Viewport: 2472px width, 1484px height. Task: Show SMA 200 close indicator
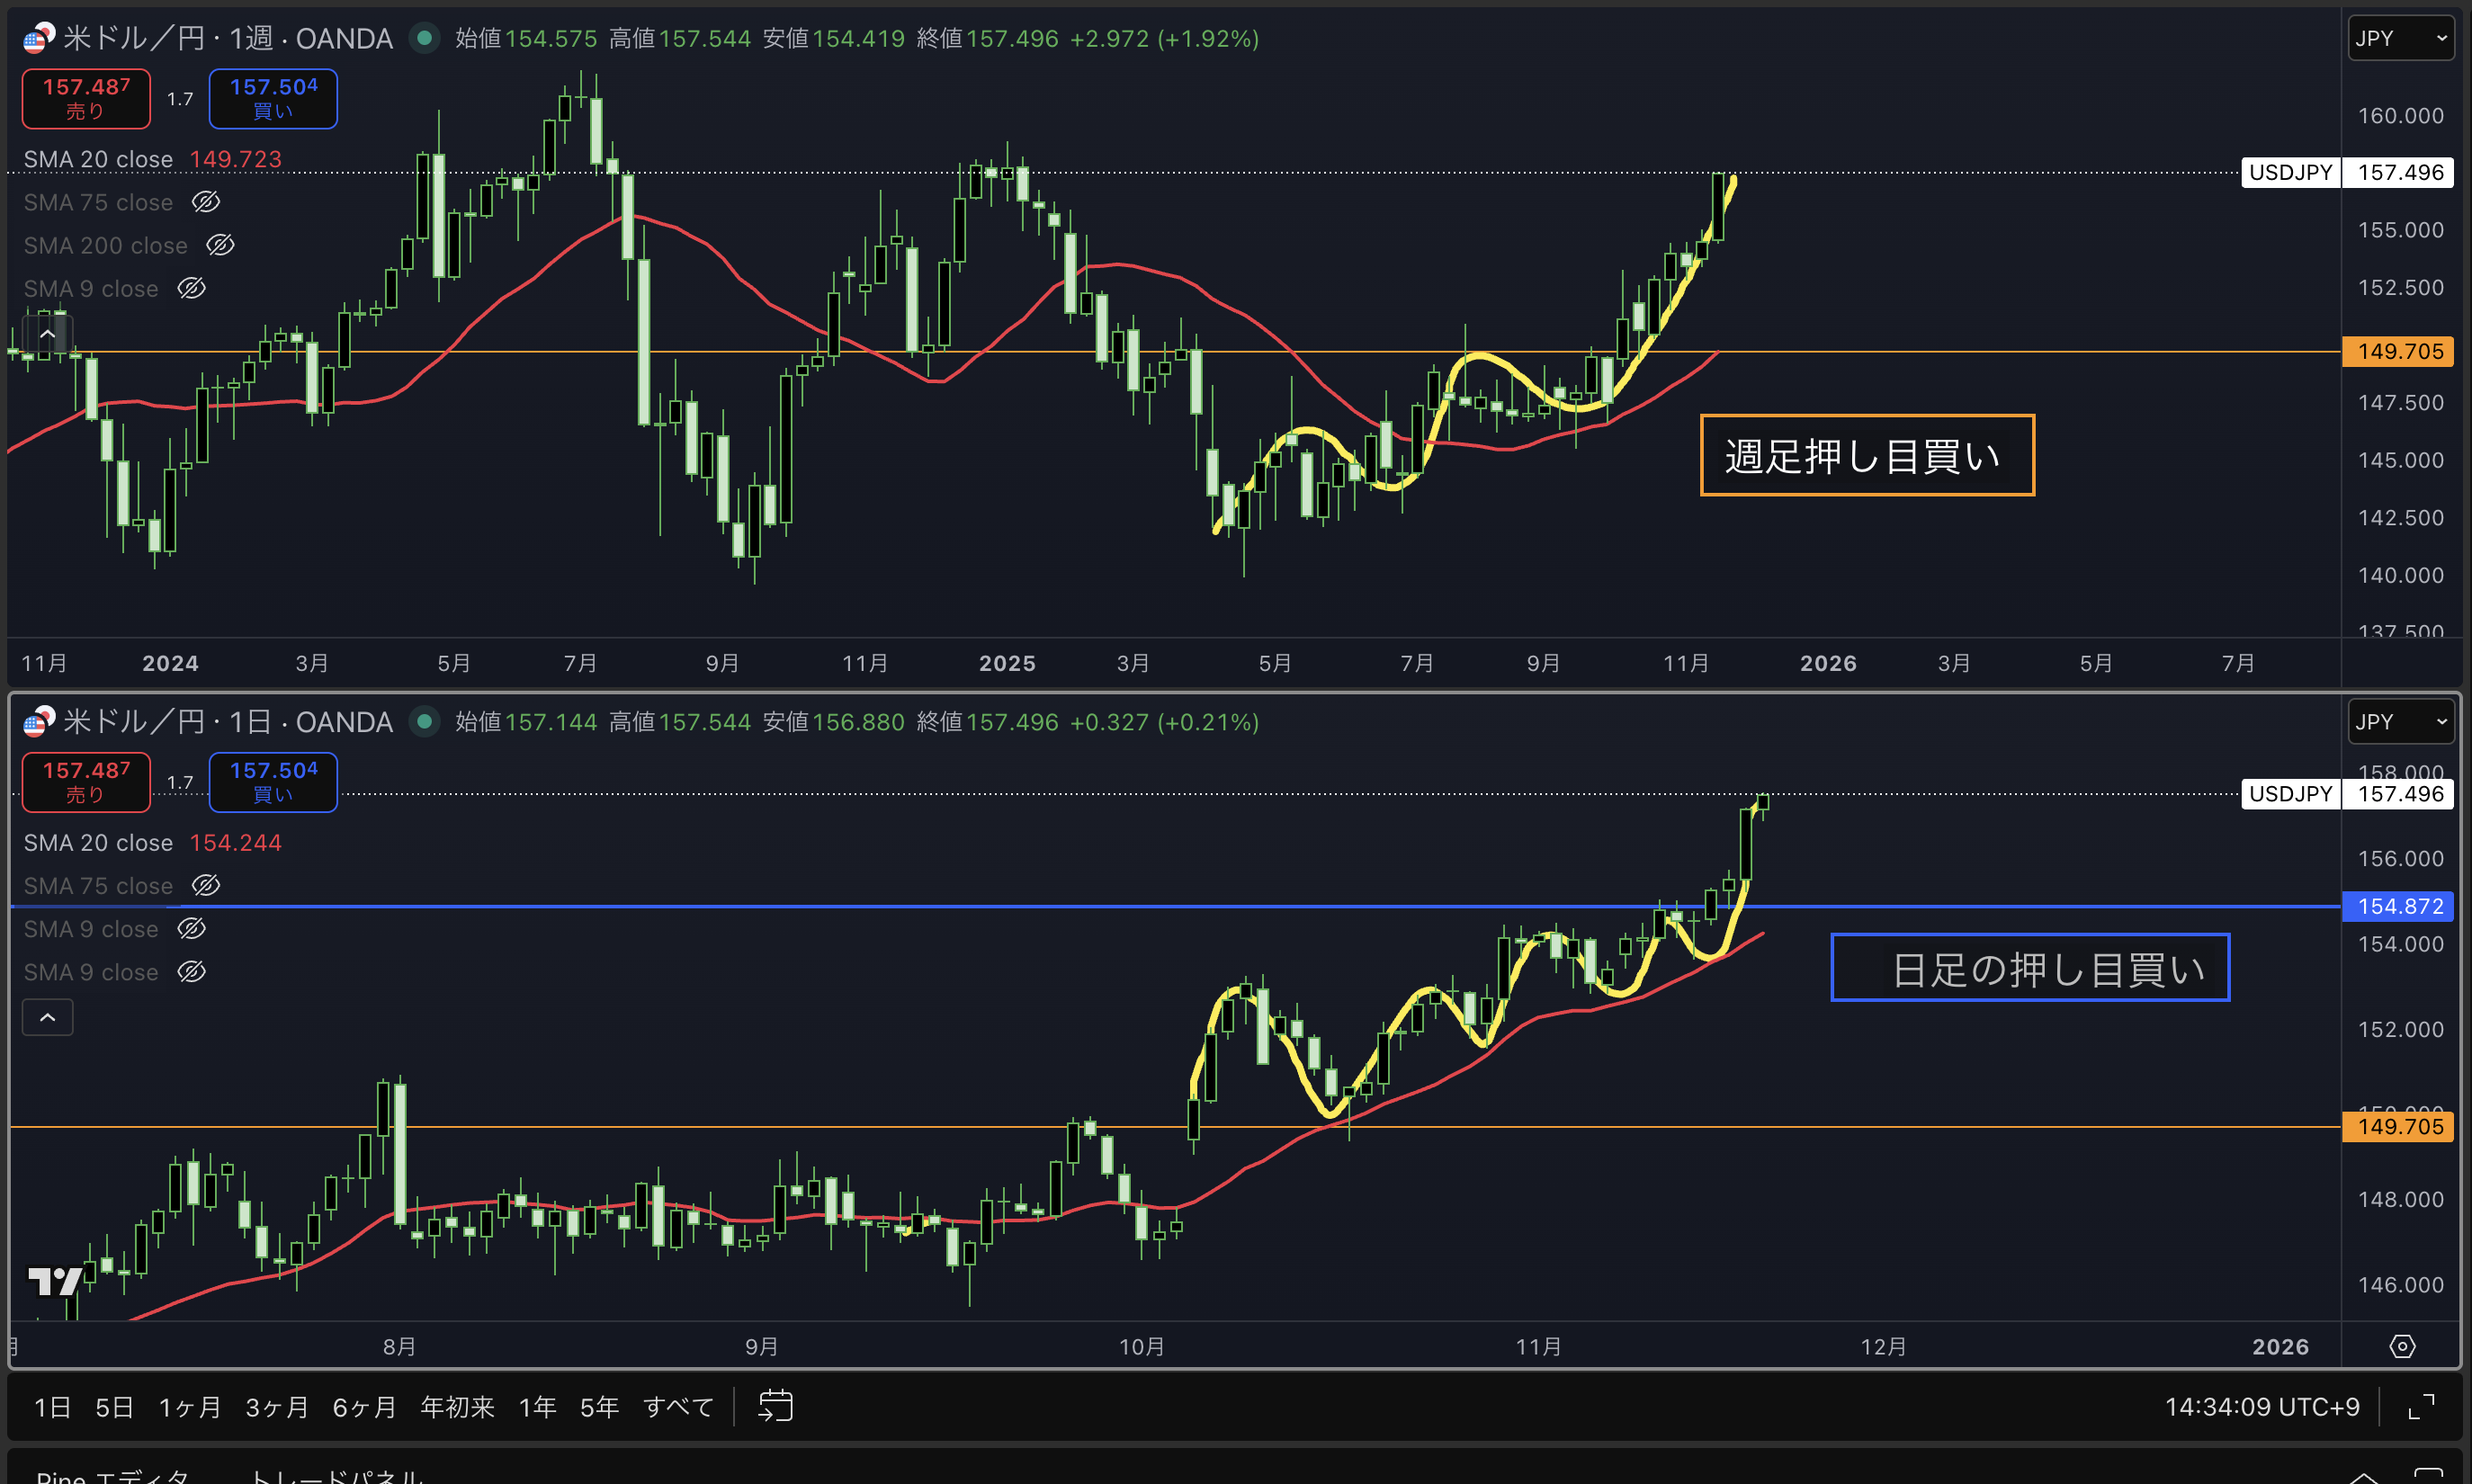pyautogui.click(x=220, y=245)
